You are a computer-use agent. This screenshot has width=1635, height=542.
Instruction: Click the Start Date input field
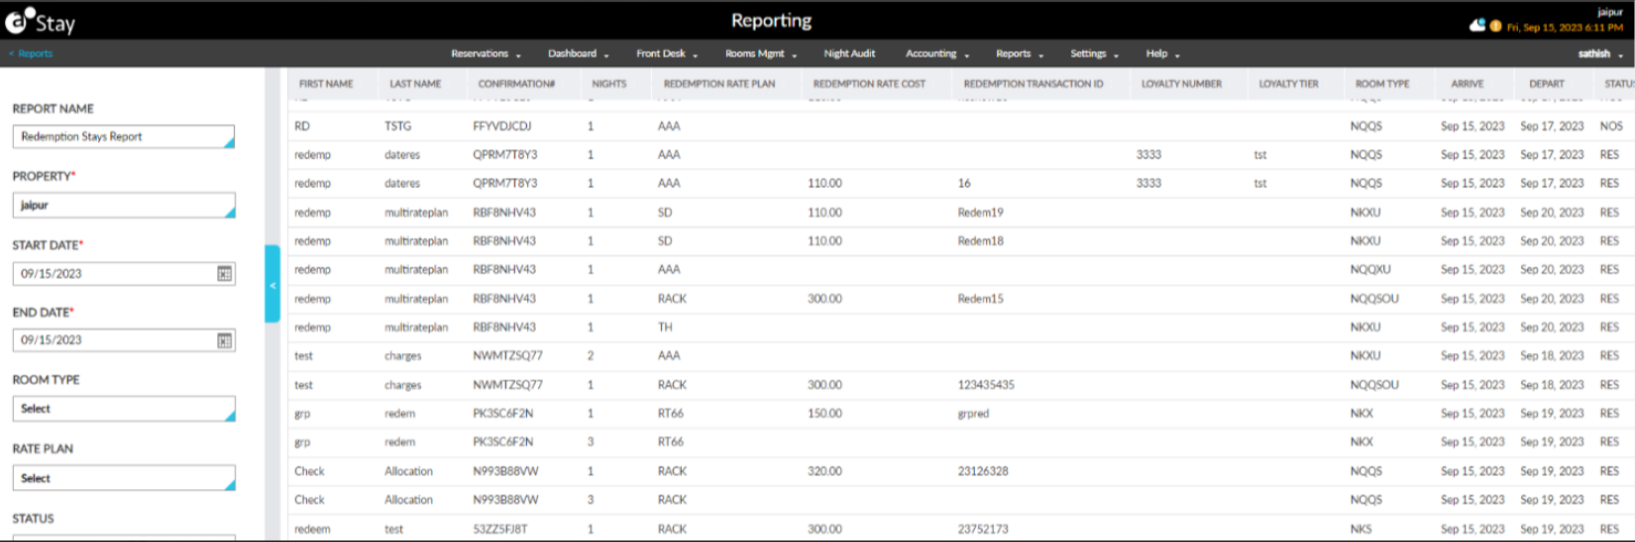[112, 274]
